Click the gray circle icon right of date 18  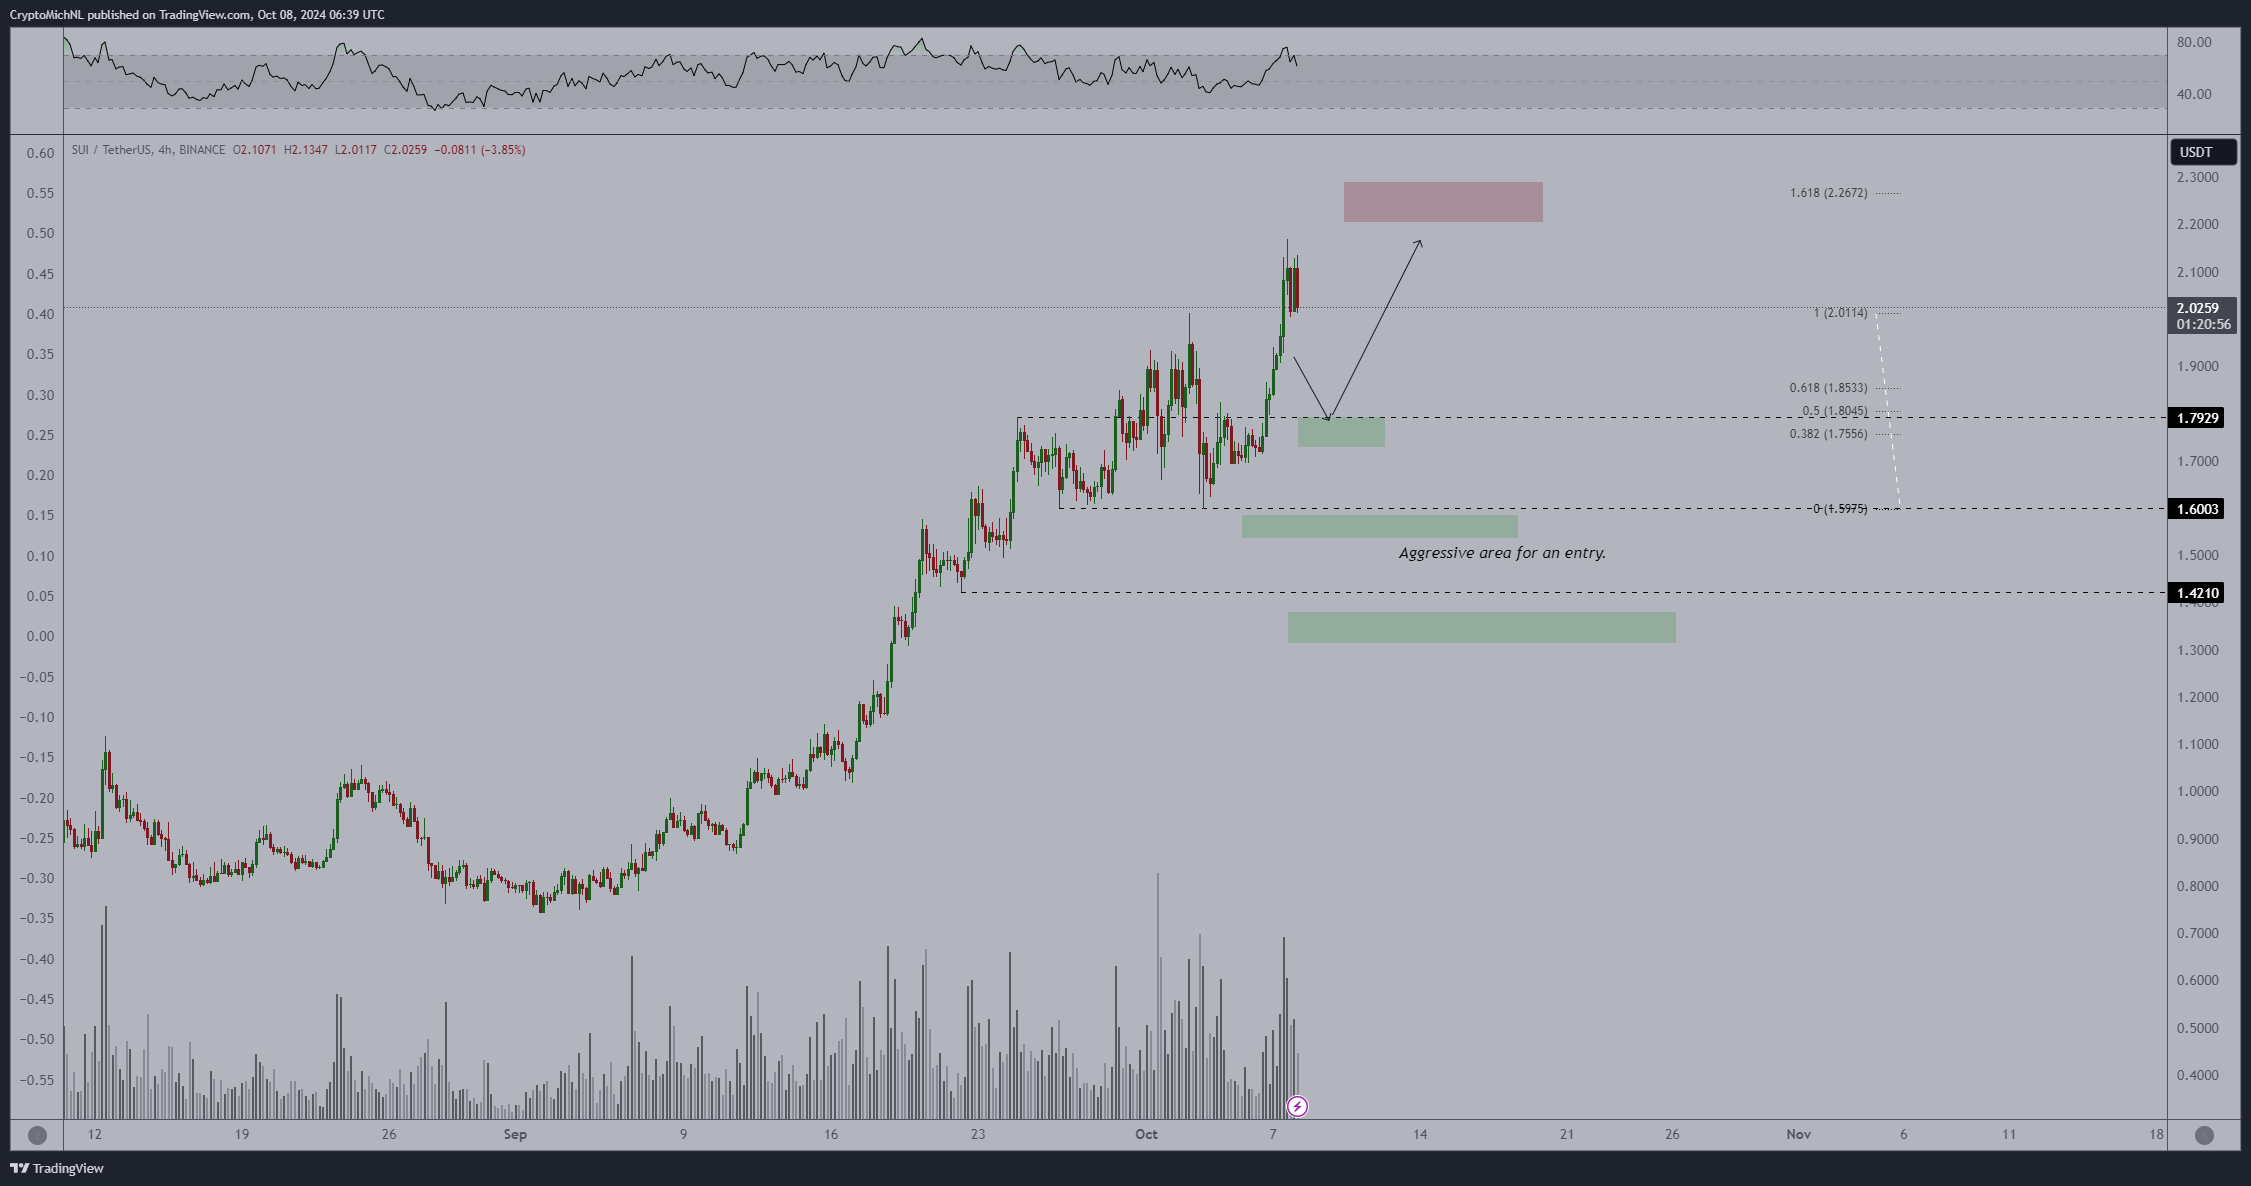[x=2204, y=1135]
